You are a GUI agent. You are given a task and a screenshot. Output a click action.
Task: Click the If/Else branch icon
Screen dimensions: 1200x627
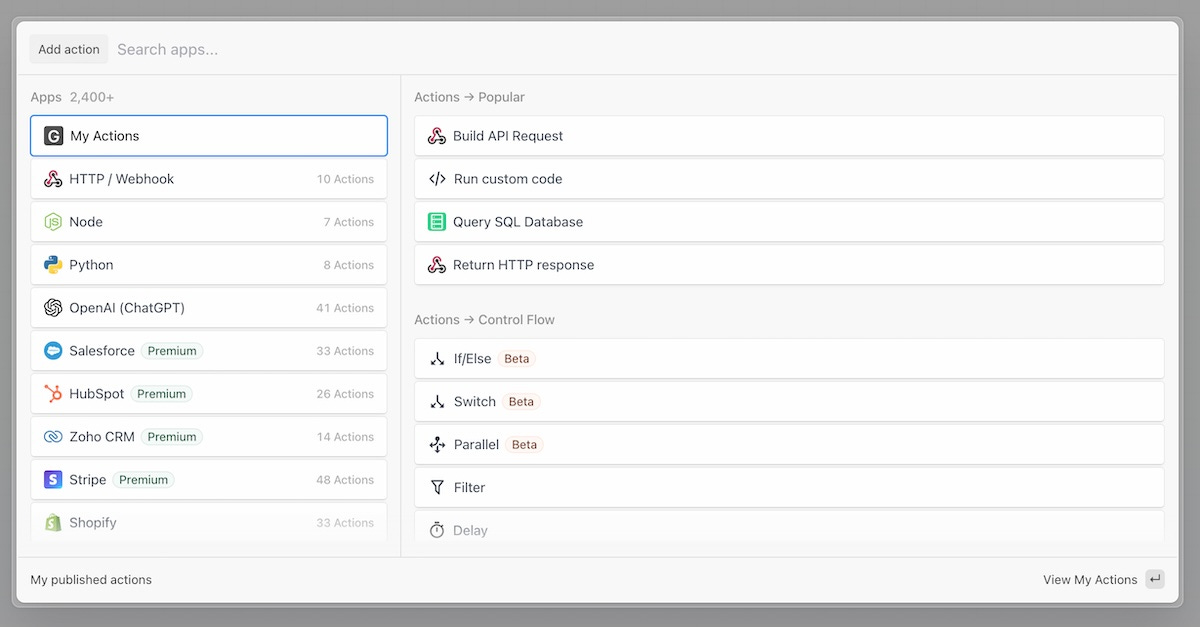coord(437,359)
